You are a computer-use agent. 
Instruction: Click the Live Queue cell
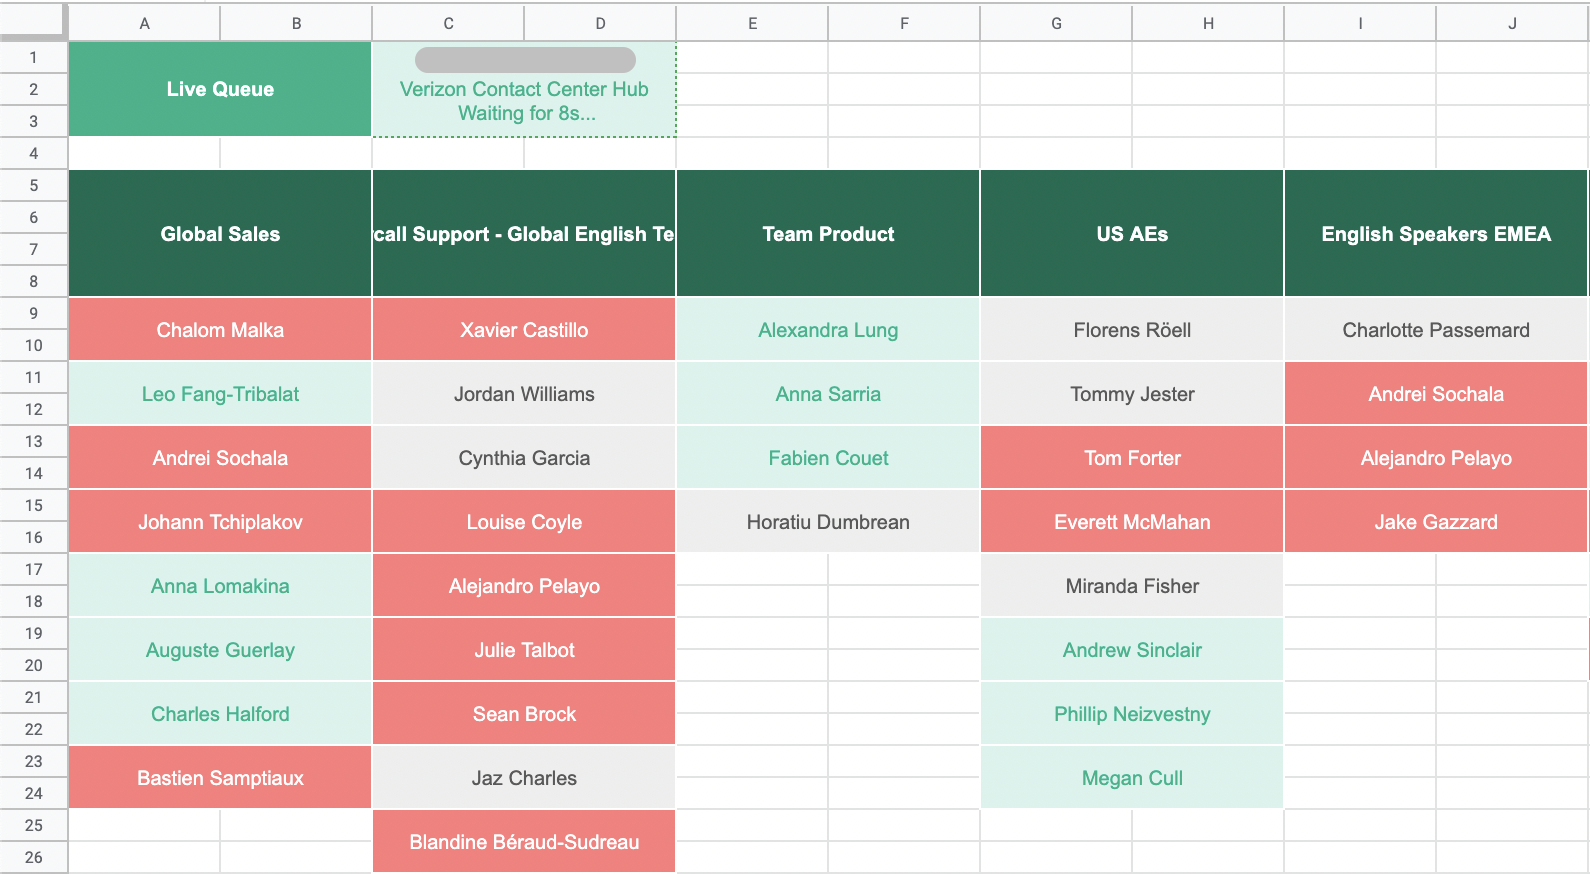220,89
